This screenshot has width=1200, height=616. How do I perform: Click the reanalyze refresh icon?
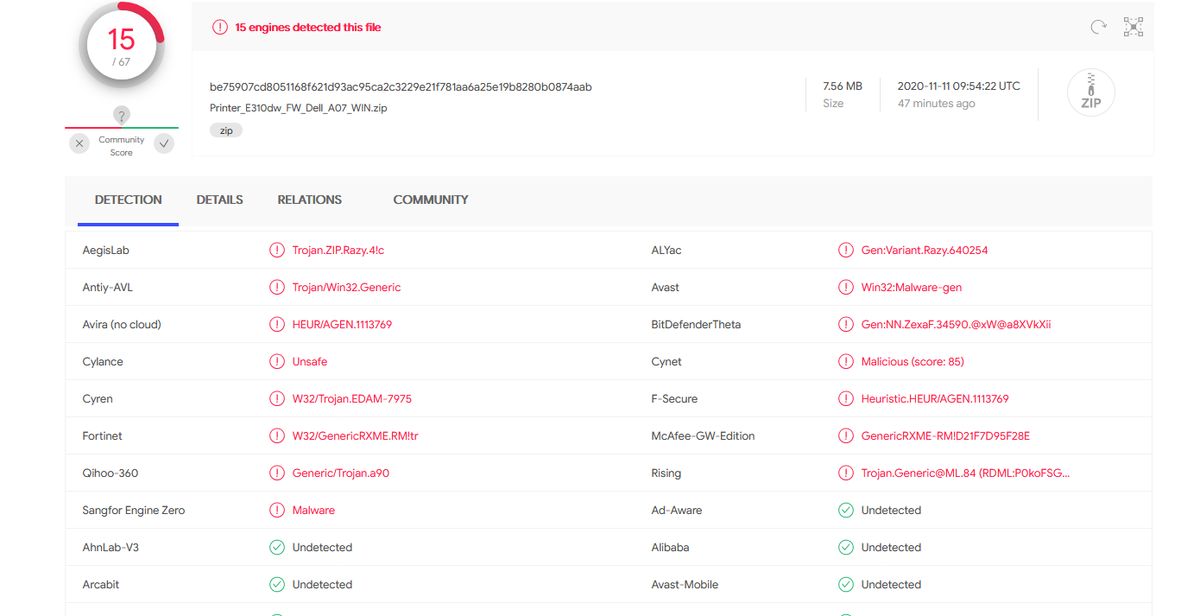[x=1098, y=27]
